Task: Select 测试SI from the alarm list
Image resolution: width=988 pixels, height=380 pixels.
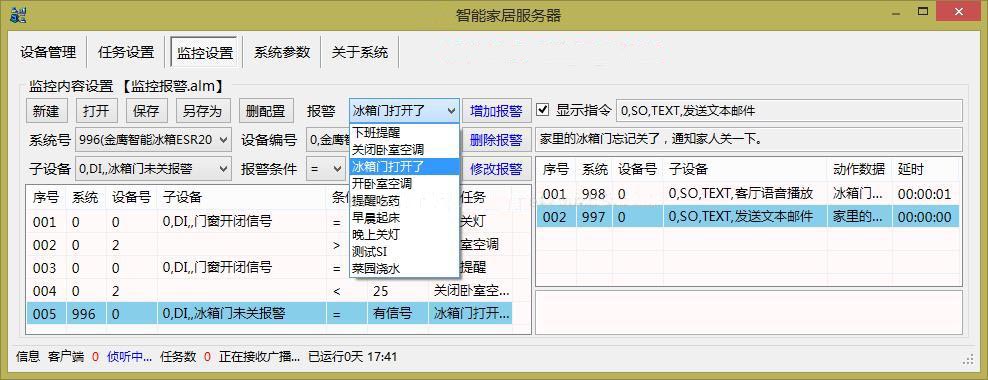Action: tap(405, 252)
